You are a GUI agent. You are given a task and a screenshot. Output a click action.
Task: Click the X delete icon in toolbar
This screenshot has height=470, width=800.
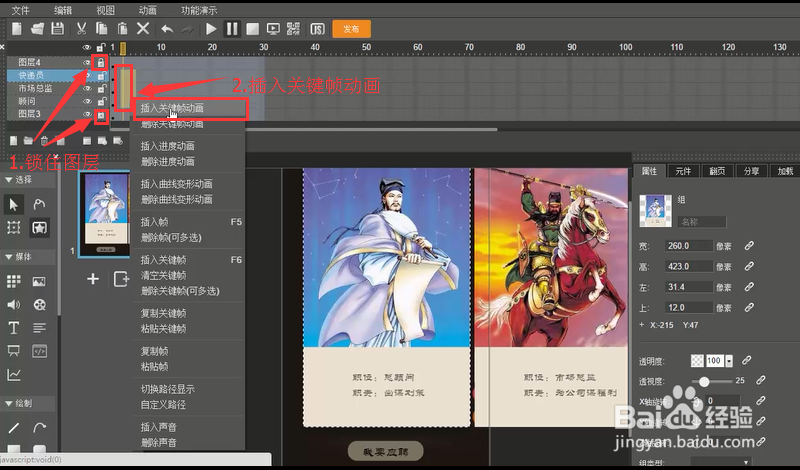(143, 29)
